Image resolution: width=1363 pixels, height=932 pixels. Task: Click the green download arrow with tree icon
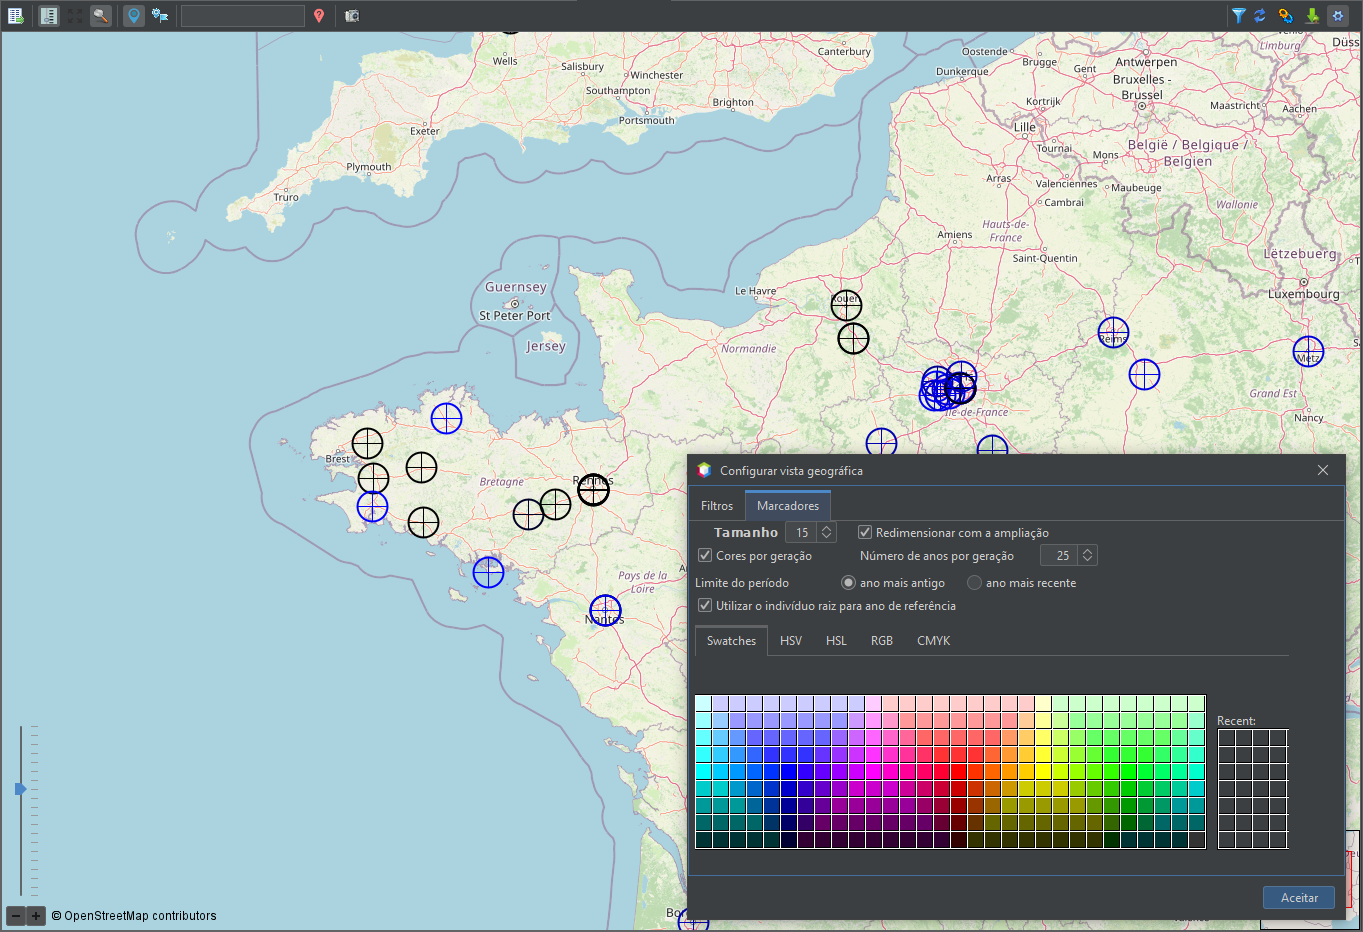[x=1312, y=16]
